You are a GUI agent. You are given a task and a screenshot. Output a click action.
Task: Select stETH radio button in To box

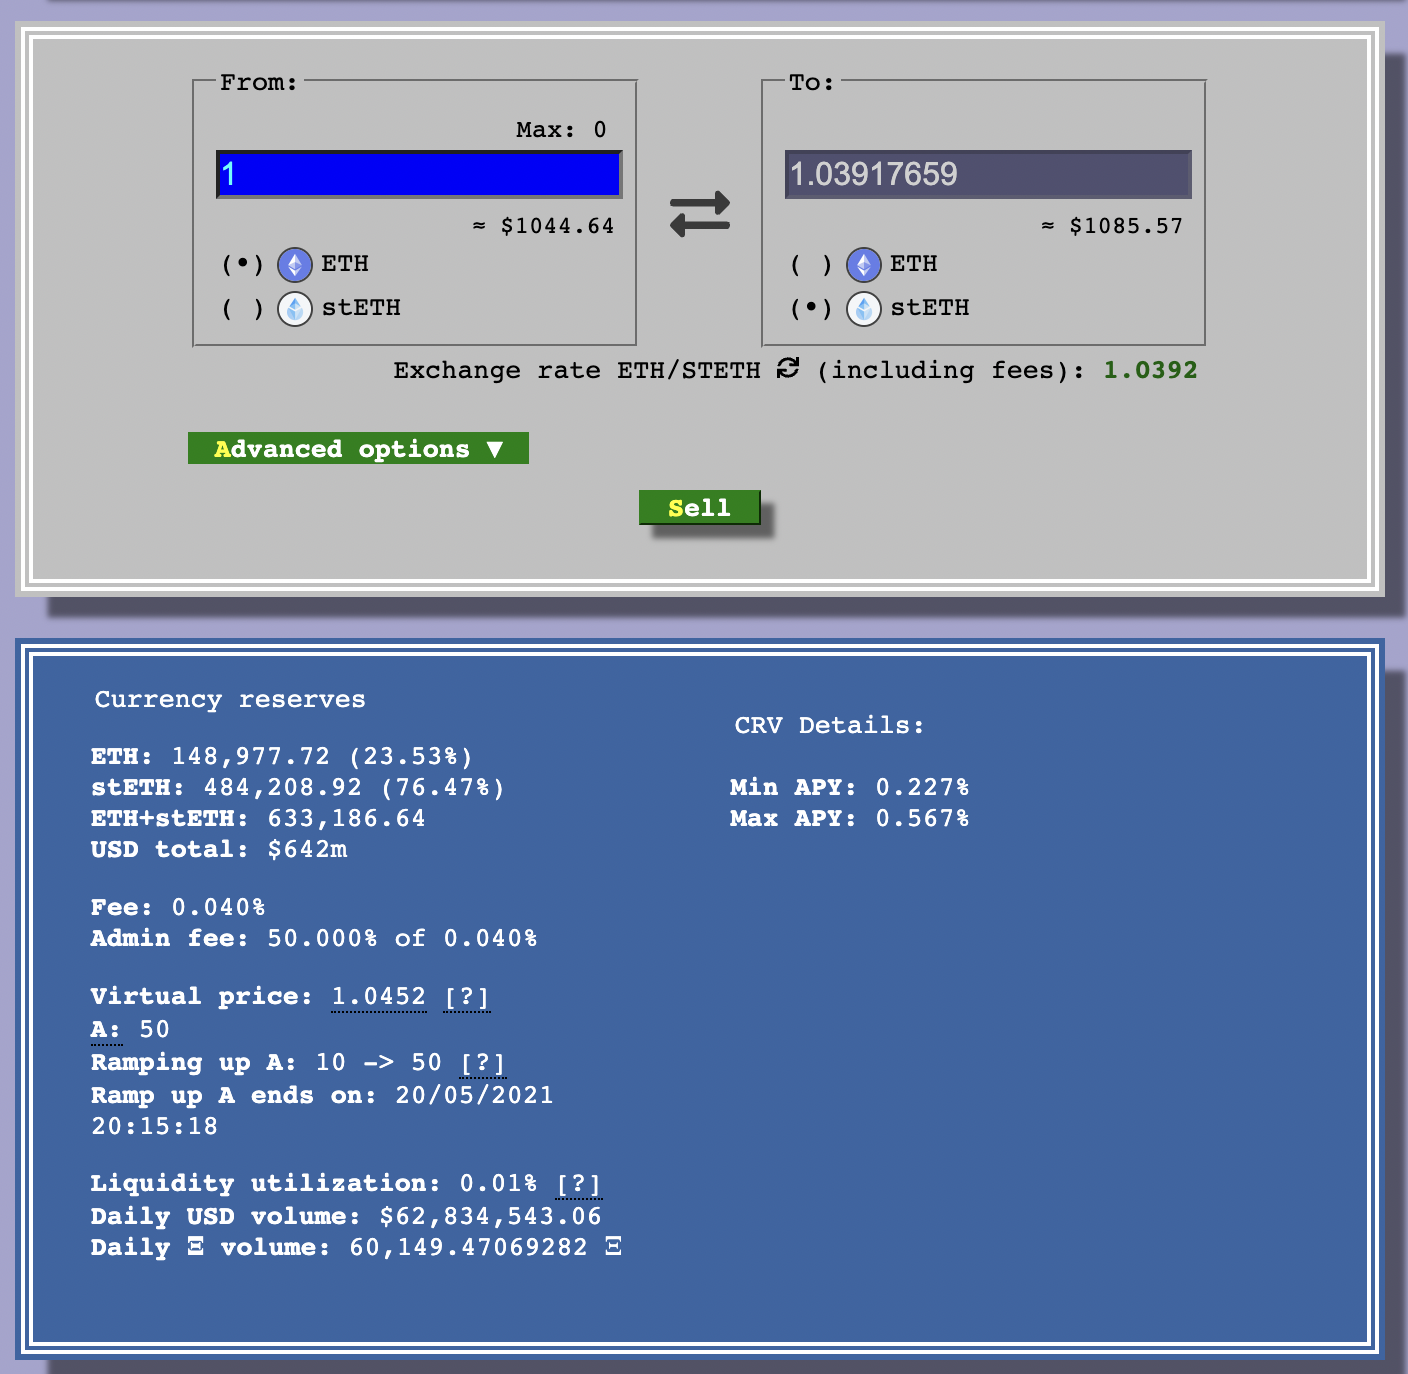pyautogui.click(x=811, y=309)
